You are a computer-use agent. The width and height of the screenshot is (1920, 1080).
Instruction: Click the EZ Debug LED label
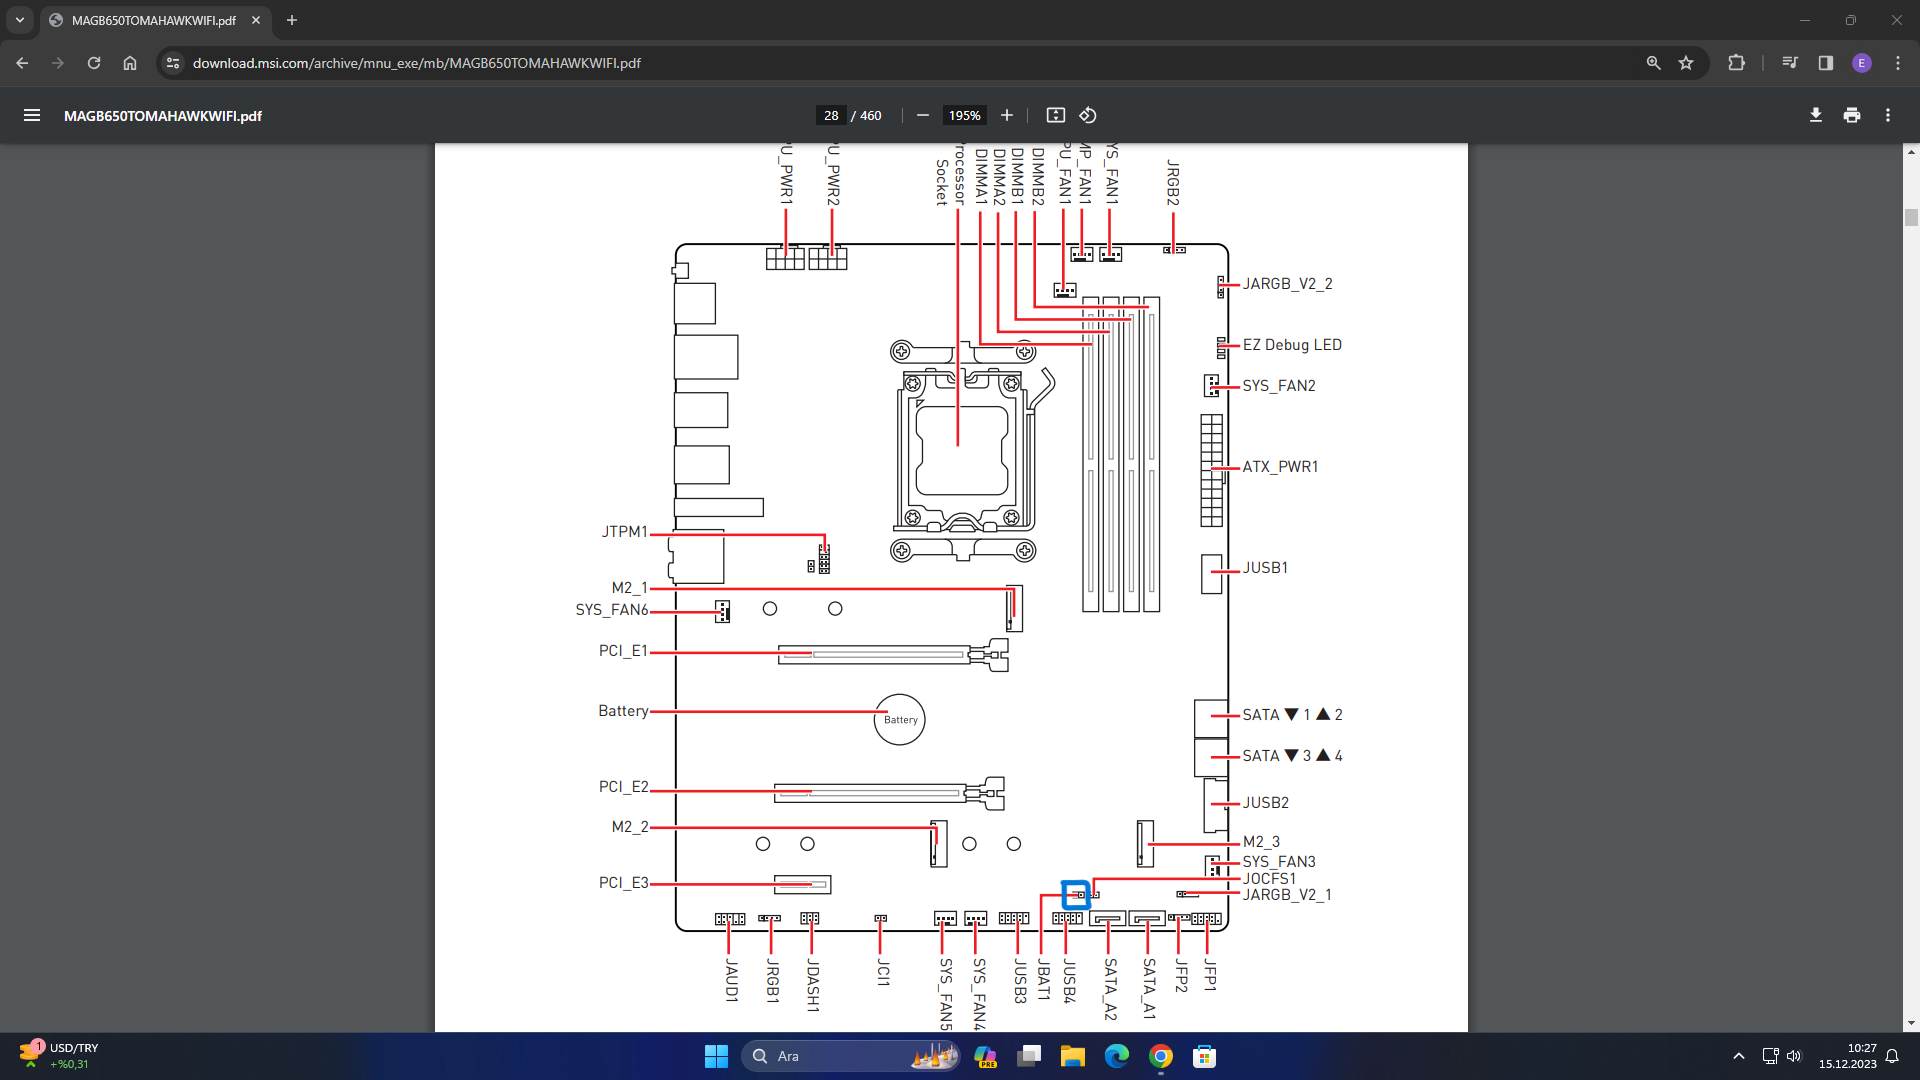tap(1292, 345)
